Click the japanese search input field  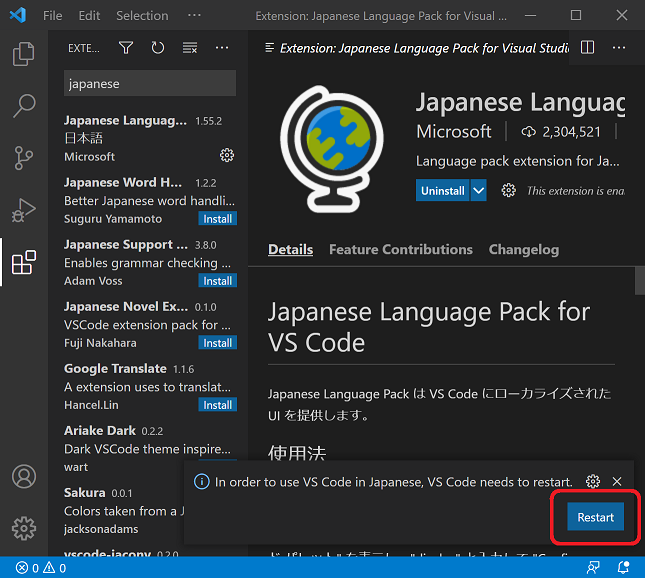point(150,84)
